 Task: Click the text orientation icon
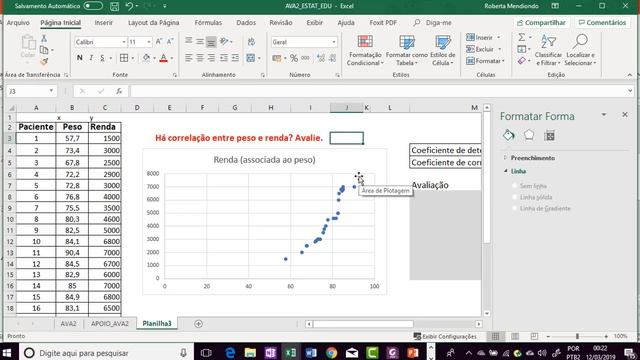point(224,41)
